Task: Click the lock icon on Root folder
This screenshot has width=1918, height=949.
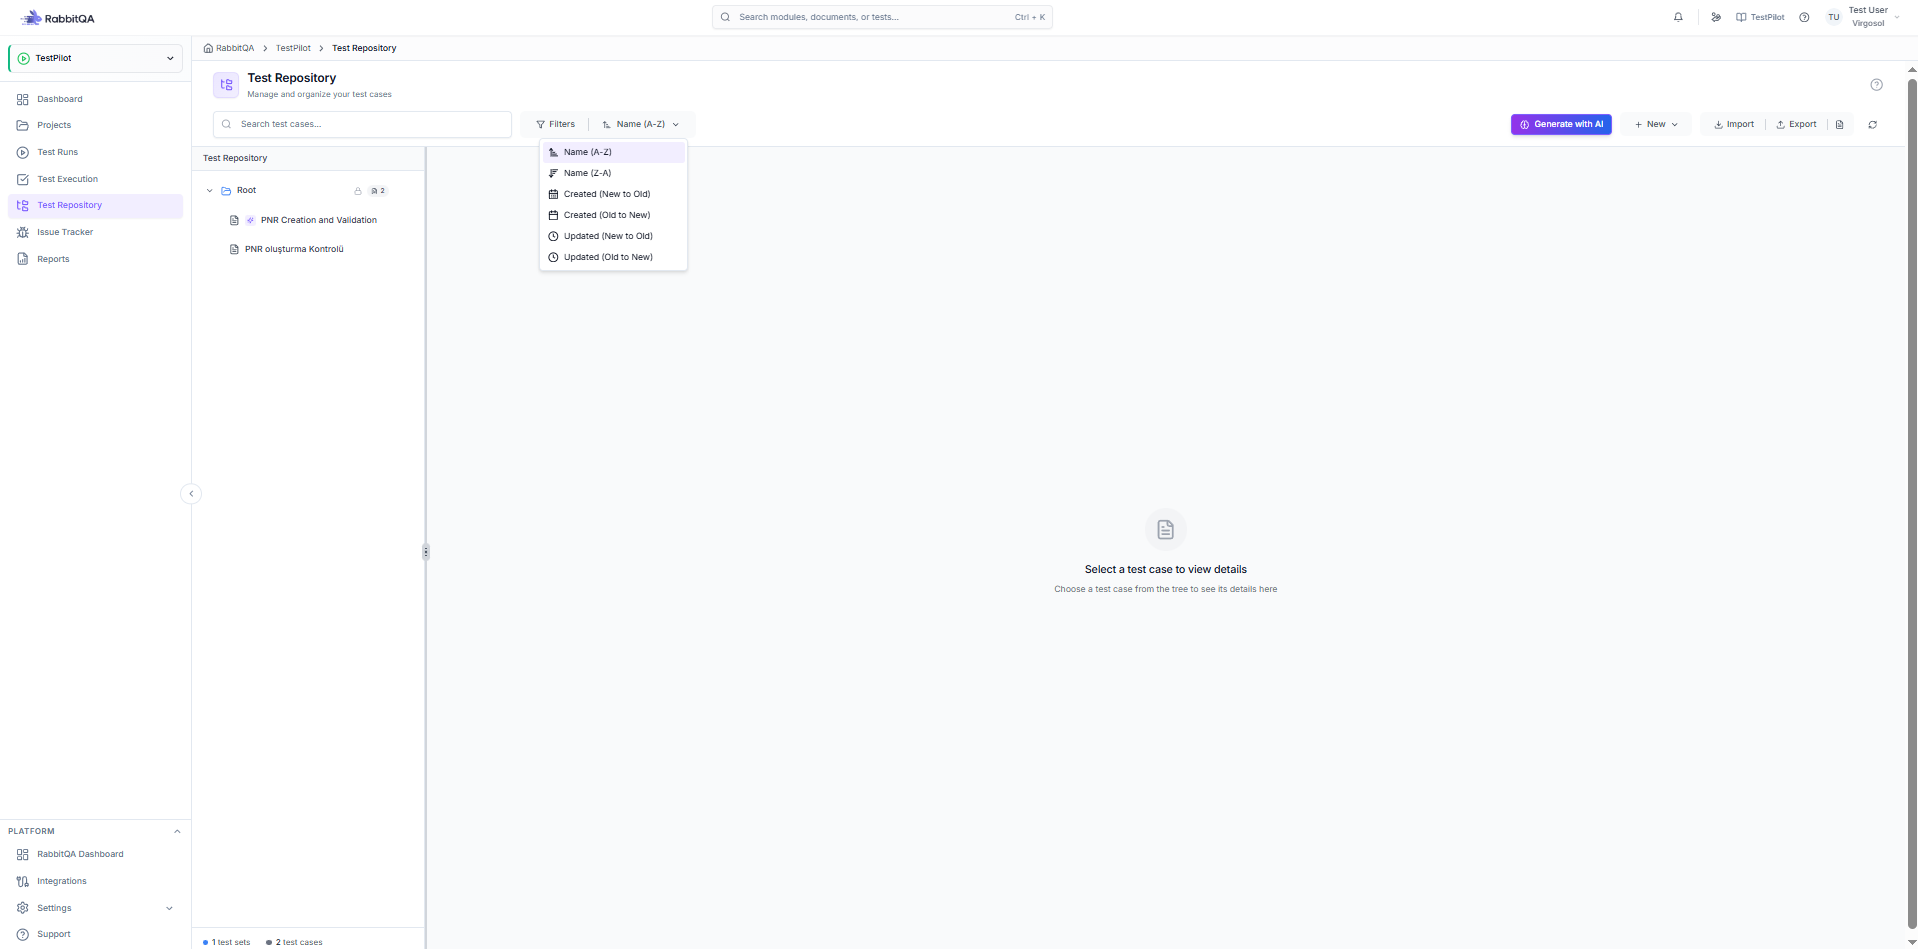Action: pos(357,191)
